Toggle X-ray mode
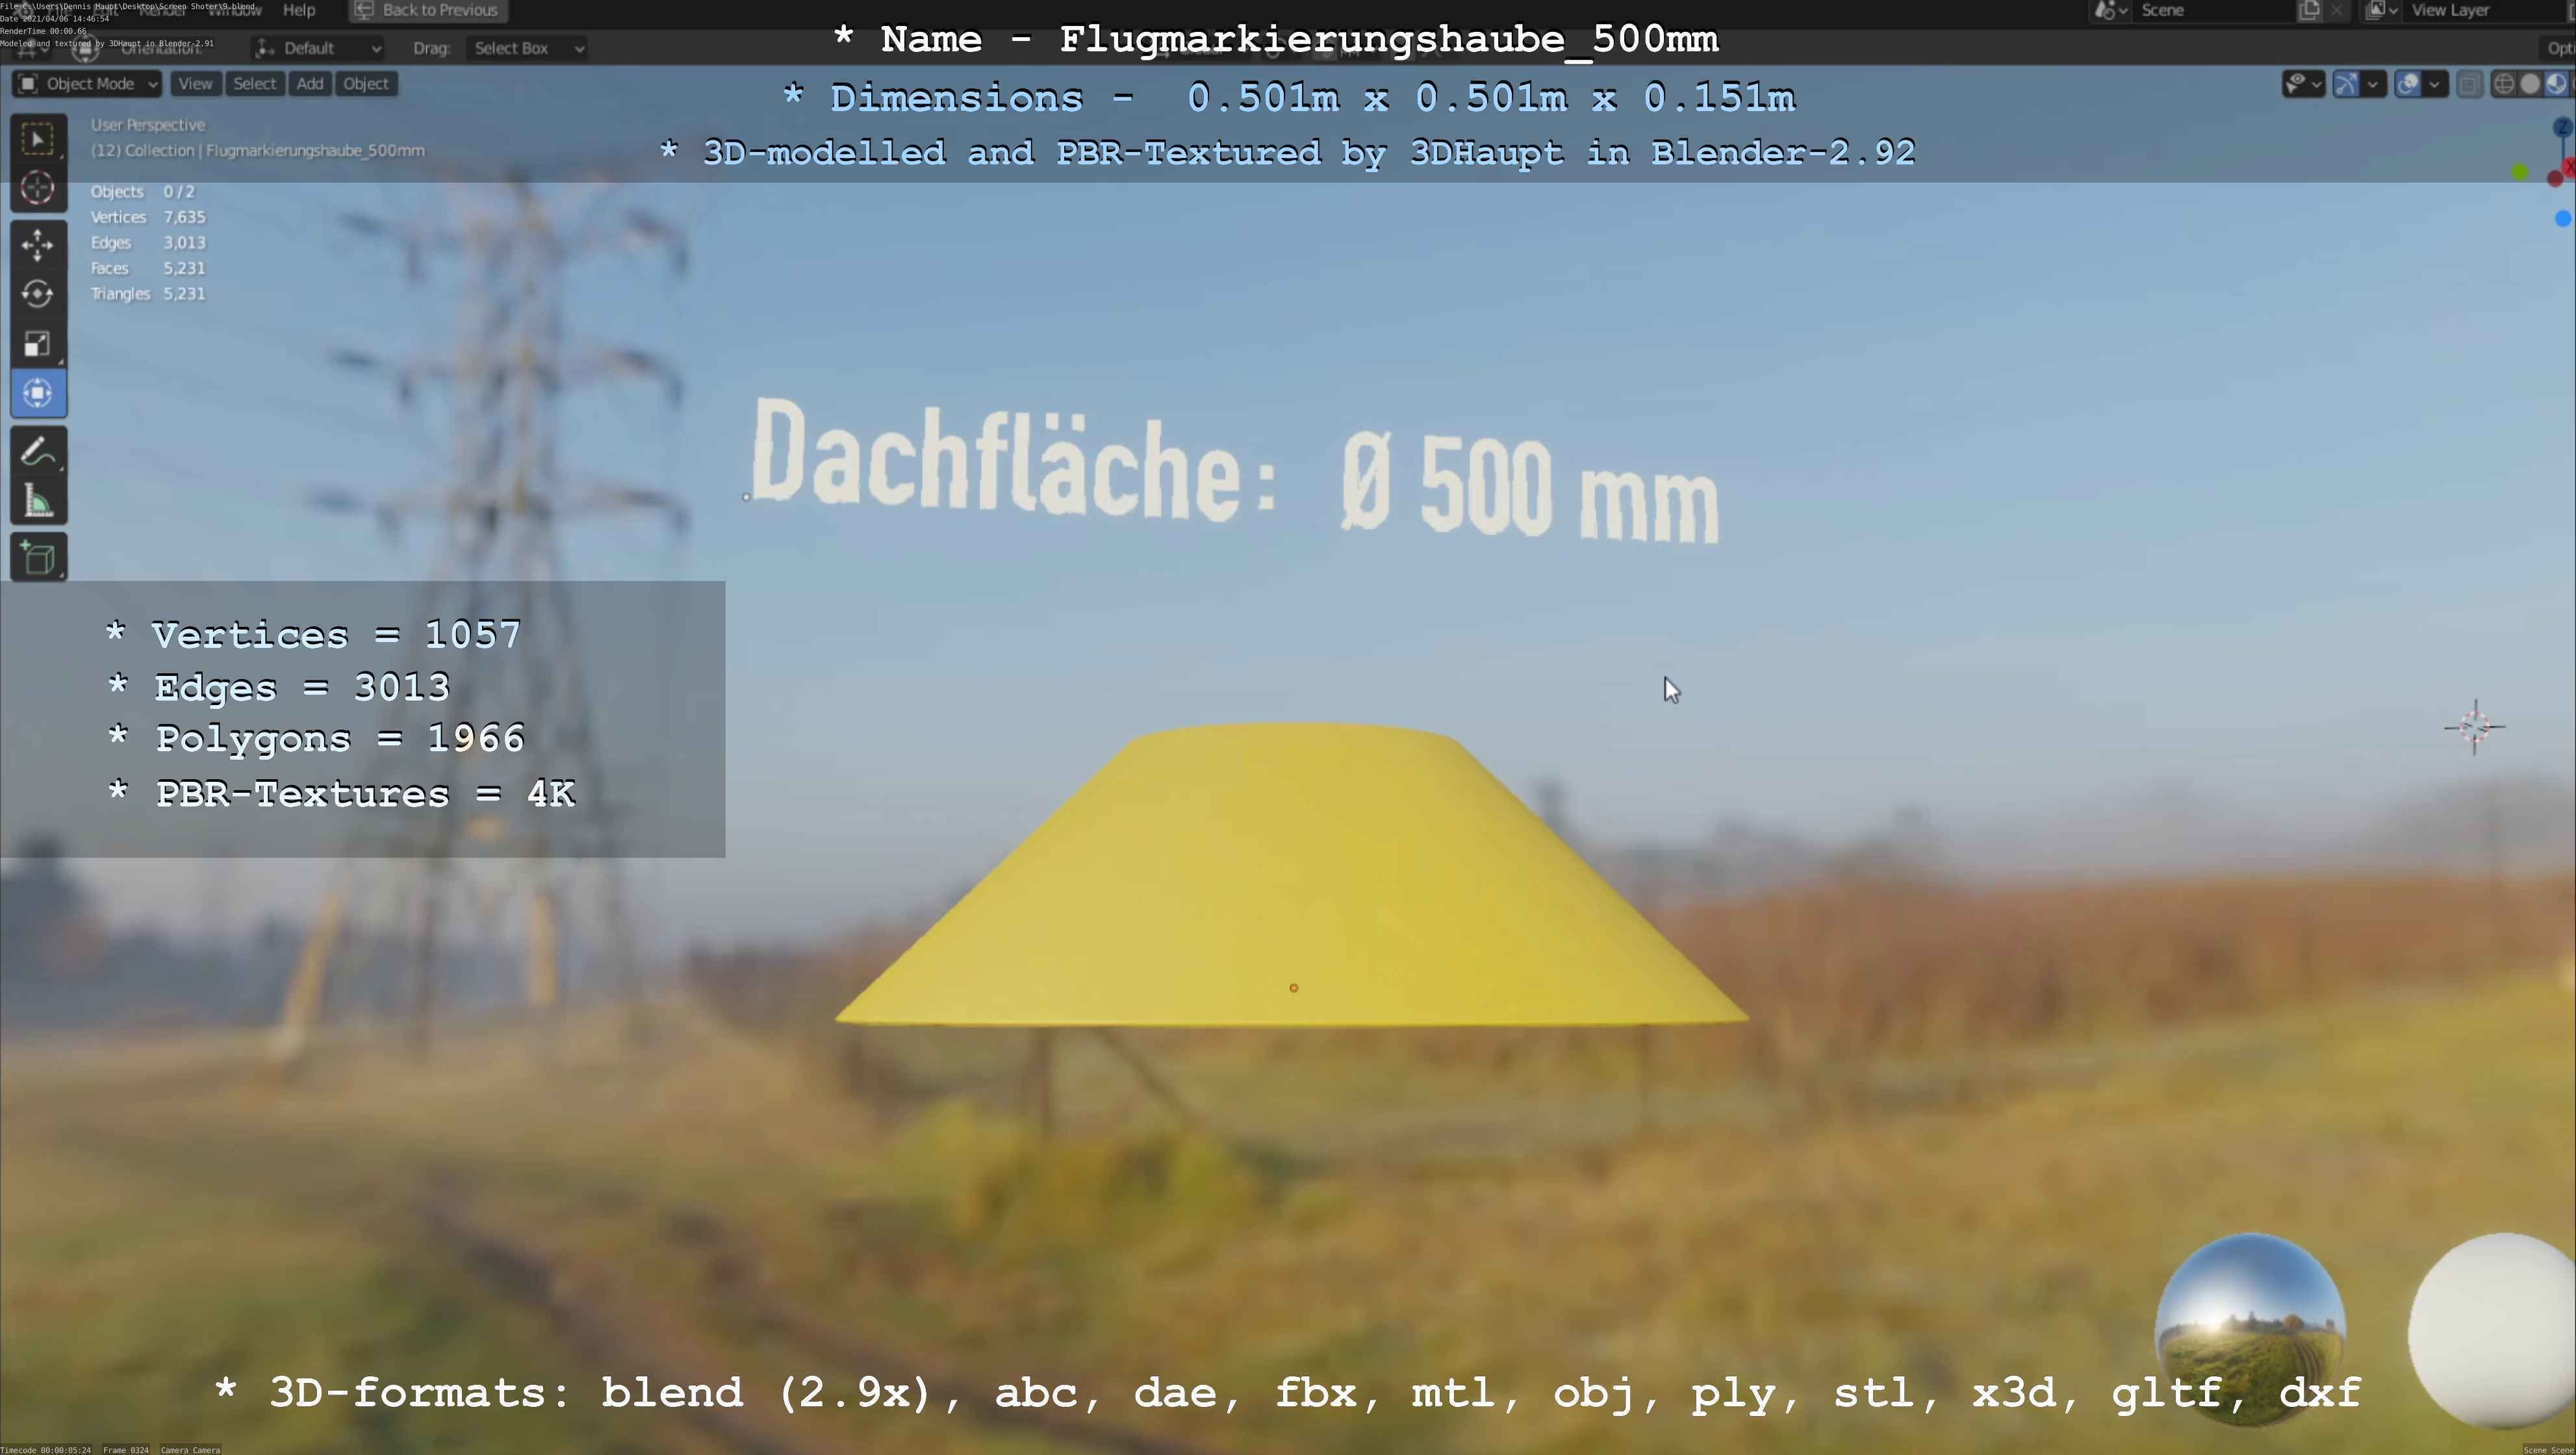This screenshot has height=1455, width=2576. (2469, 84)
